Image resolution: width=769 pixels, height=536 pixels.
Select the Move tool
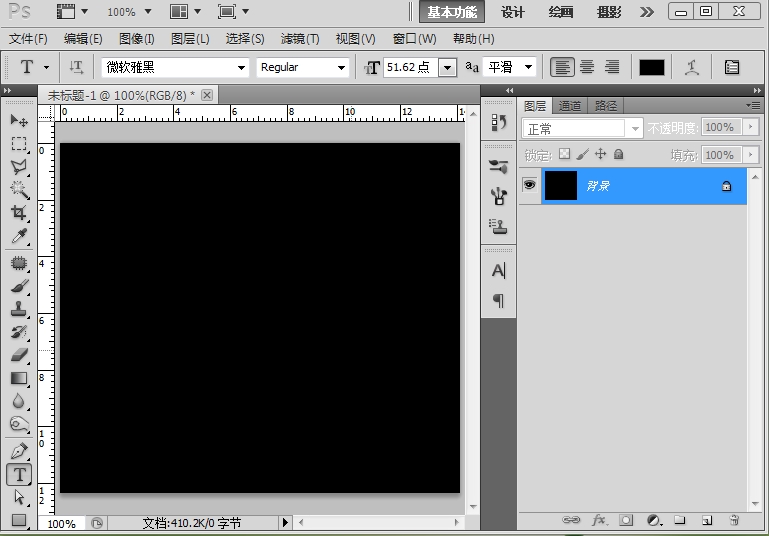click(19, 120)
